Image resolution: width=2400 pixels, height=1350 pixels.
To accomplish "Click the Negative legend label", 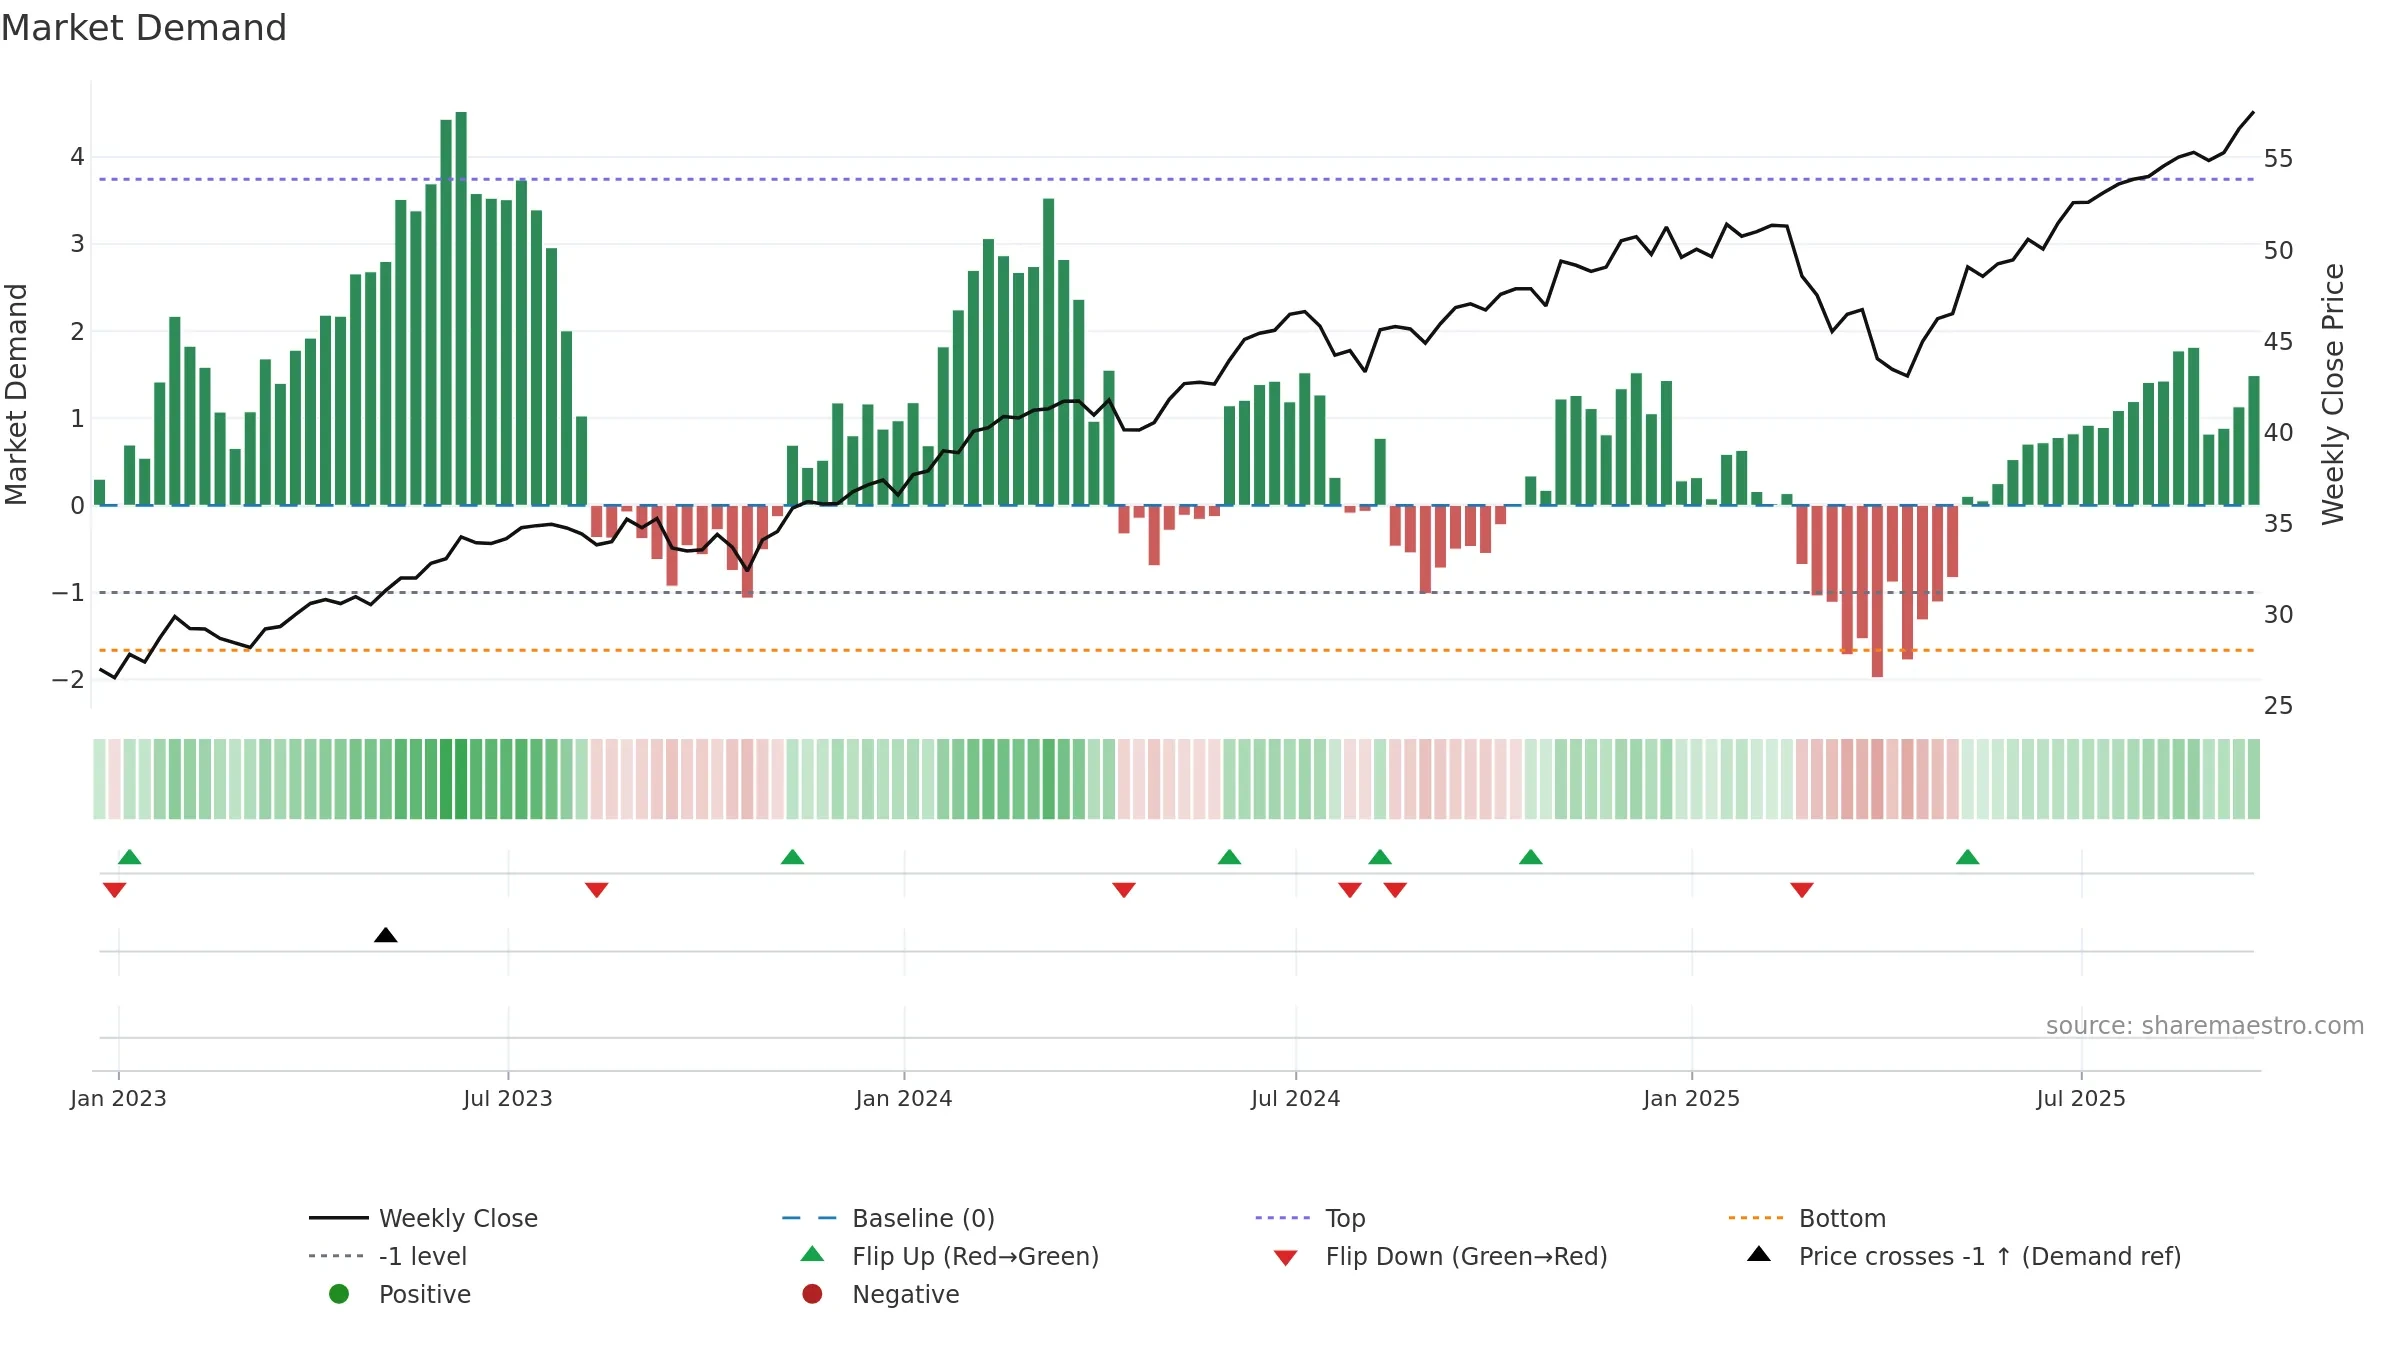I will (x=906, y=1294).
